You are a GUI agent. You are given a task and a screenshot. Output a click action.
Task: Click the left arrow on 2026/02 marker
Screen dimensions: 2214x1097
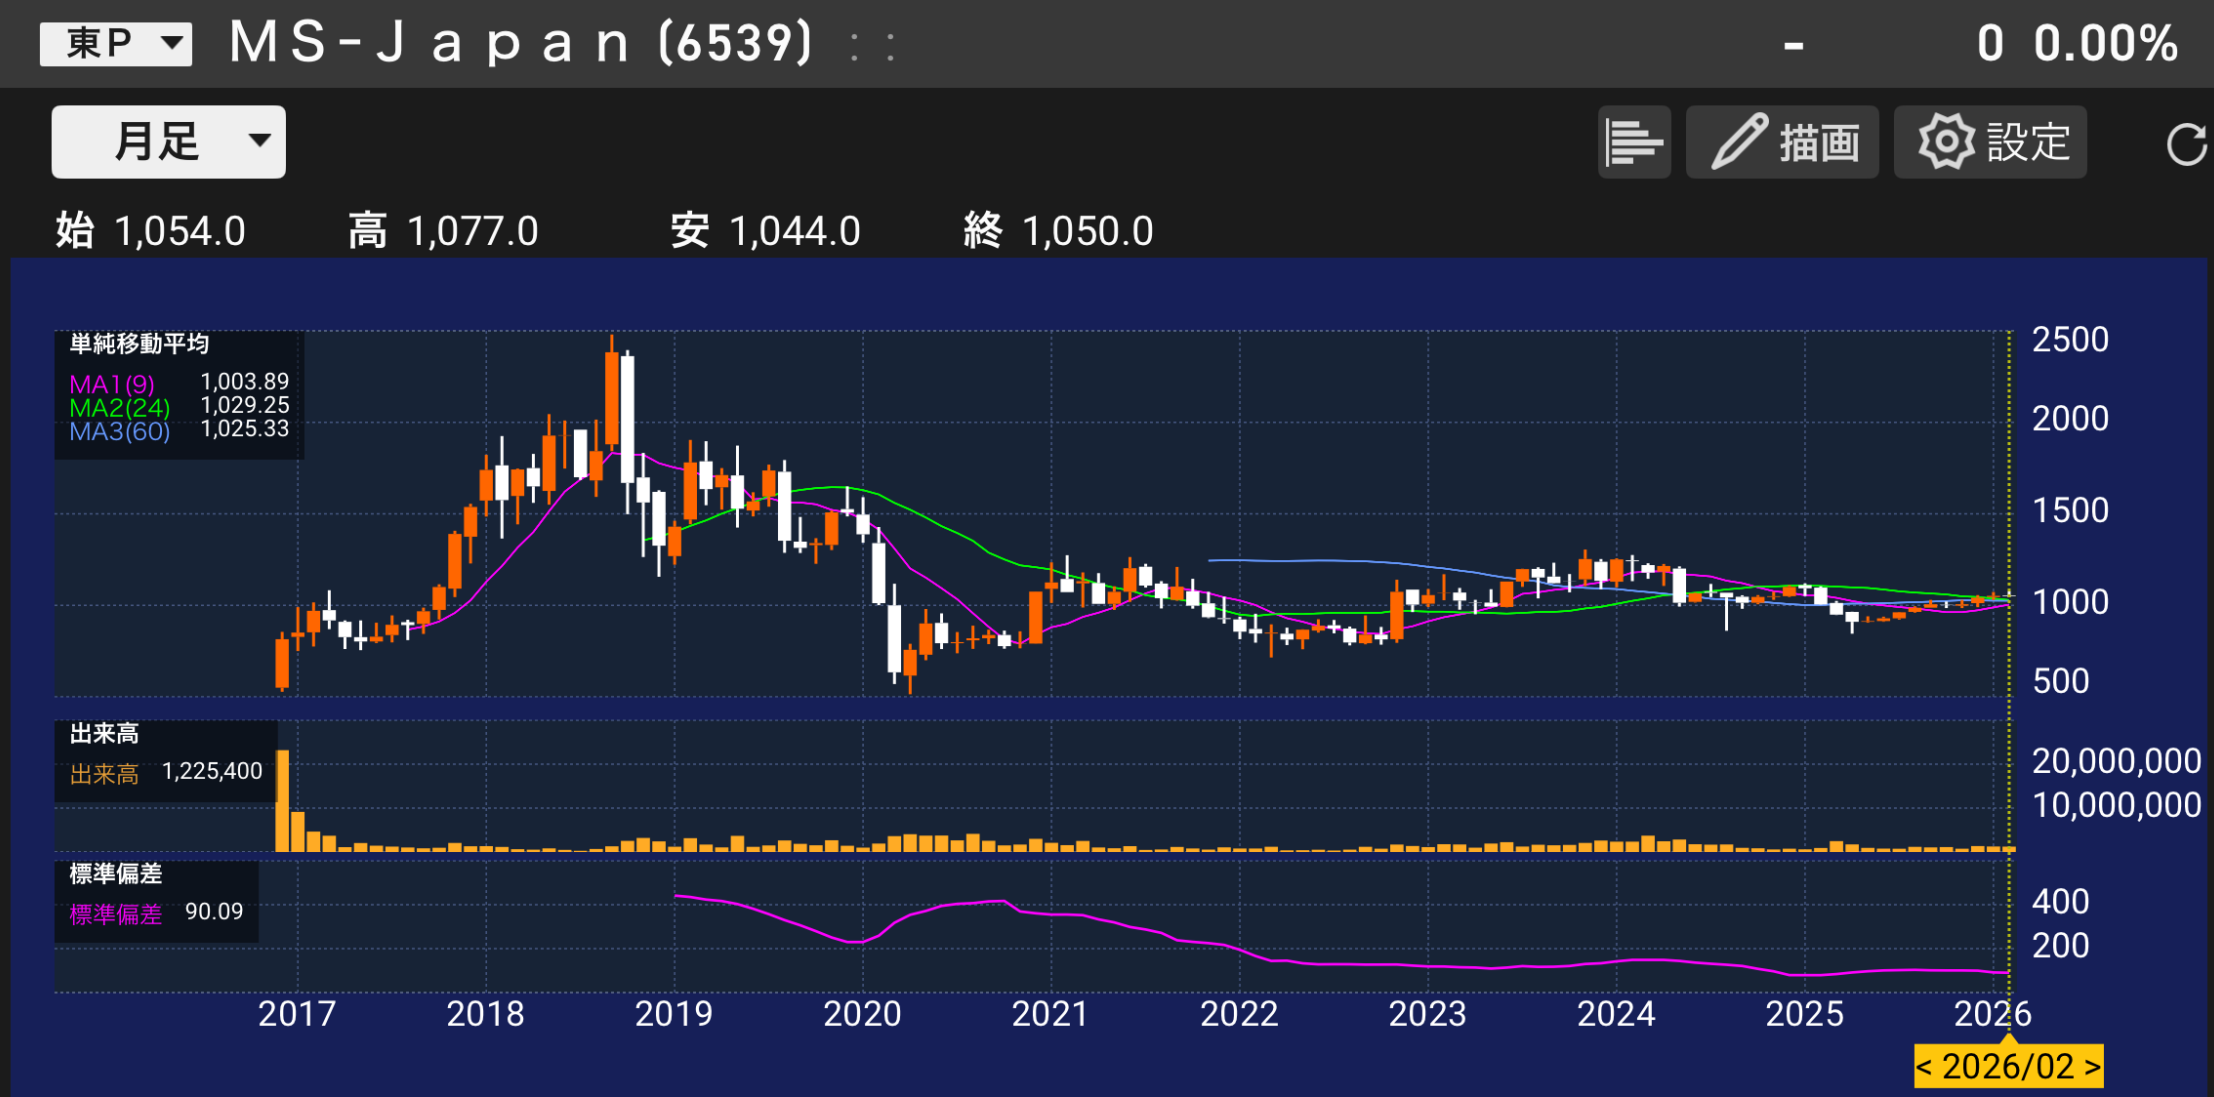point(1925,1067)
